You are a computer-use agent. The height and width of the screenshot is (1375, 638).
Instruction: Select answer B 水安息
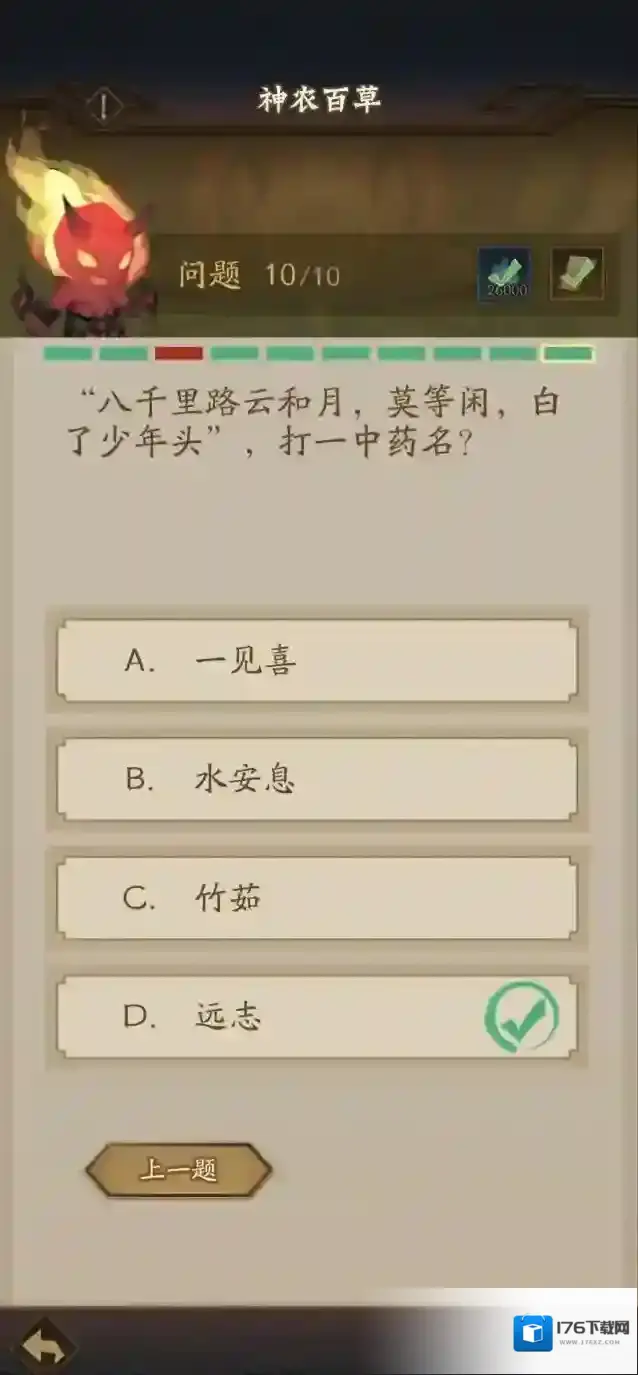tap(317, 780)
